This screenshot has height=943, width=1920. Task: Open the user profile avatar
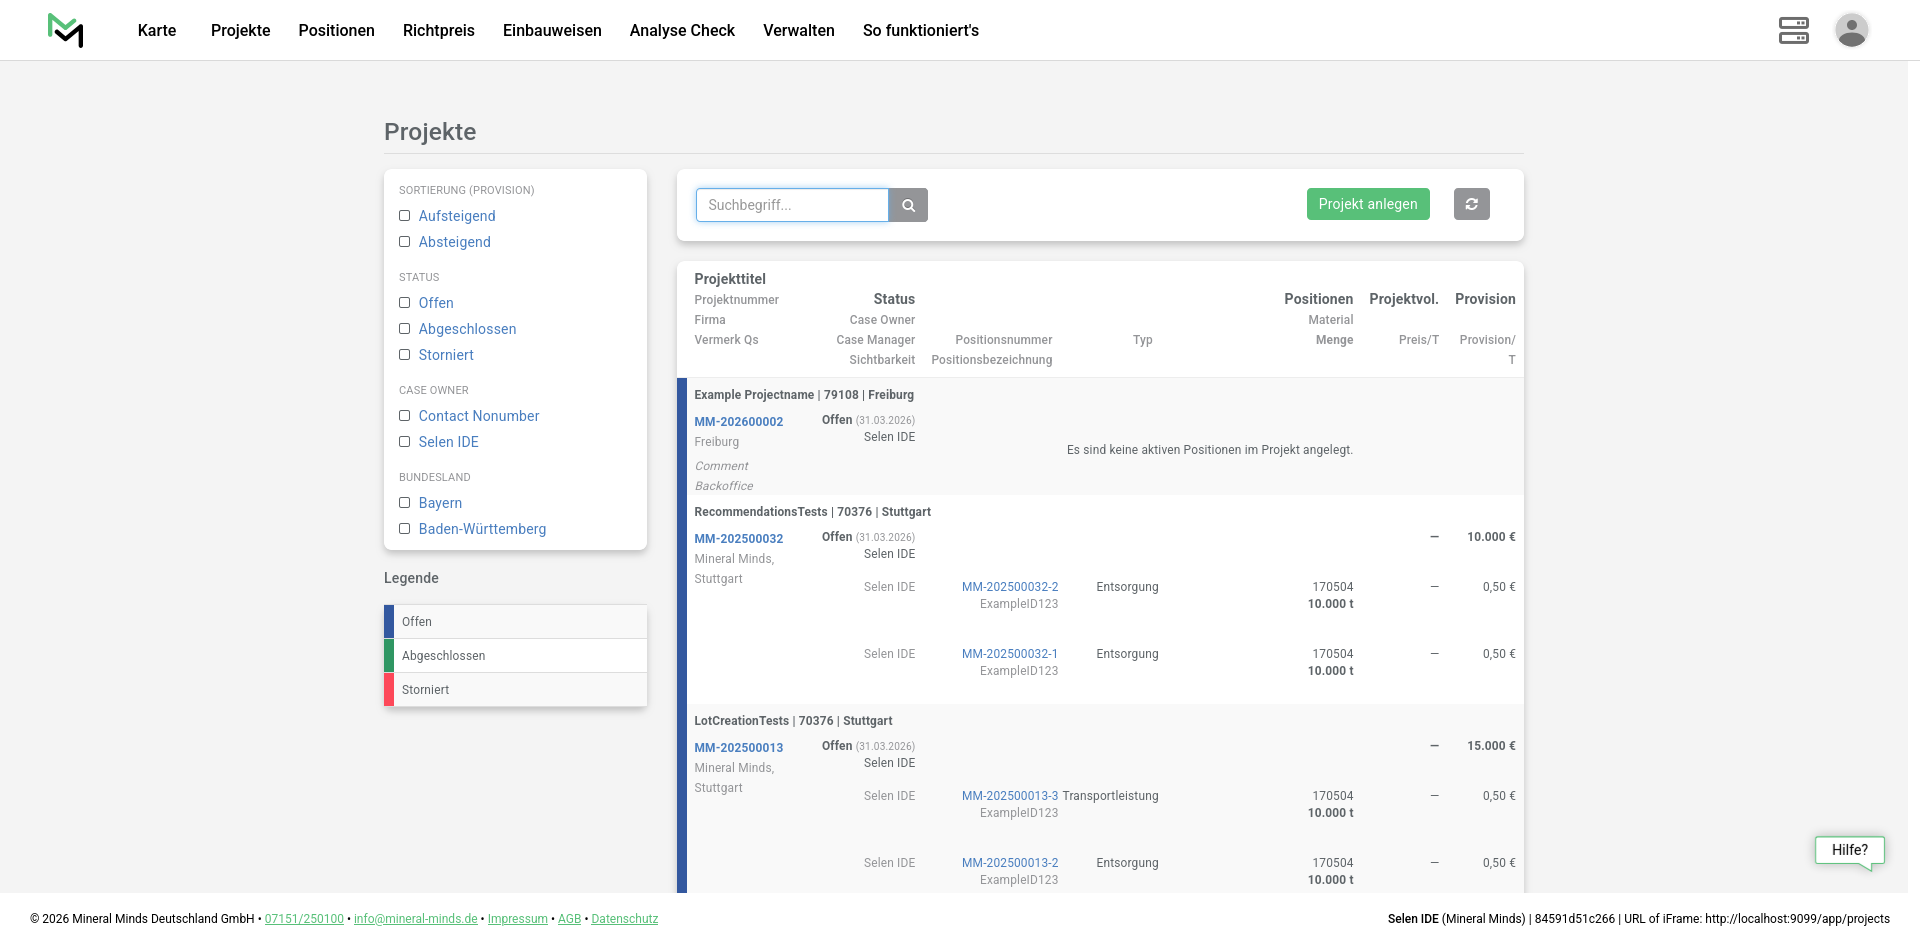point(1851,30)
